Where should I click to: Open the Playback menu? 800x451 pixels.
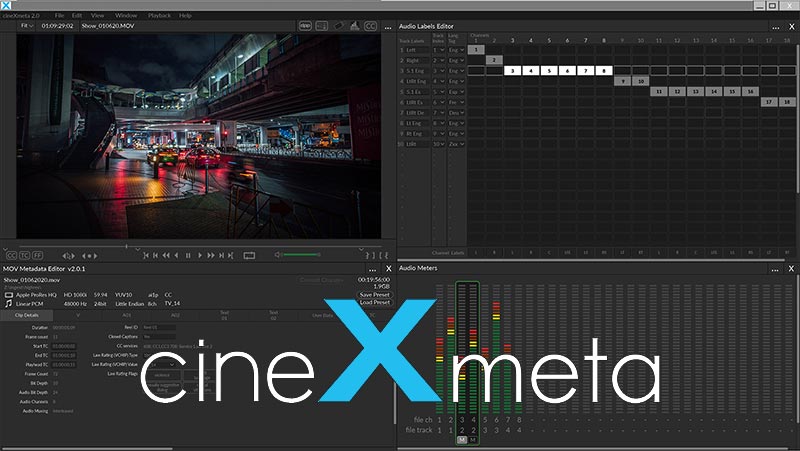click(x=159, y=15)
